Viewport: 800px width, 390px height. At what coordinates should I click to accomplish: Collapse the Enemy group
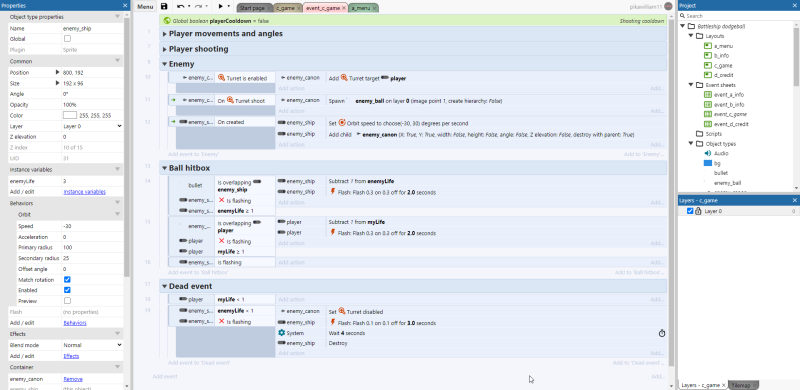pyautogui.click(x=165, y=64)
